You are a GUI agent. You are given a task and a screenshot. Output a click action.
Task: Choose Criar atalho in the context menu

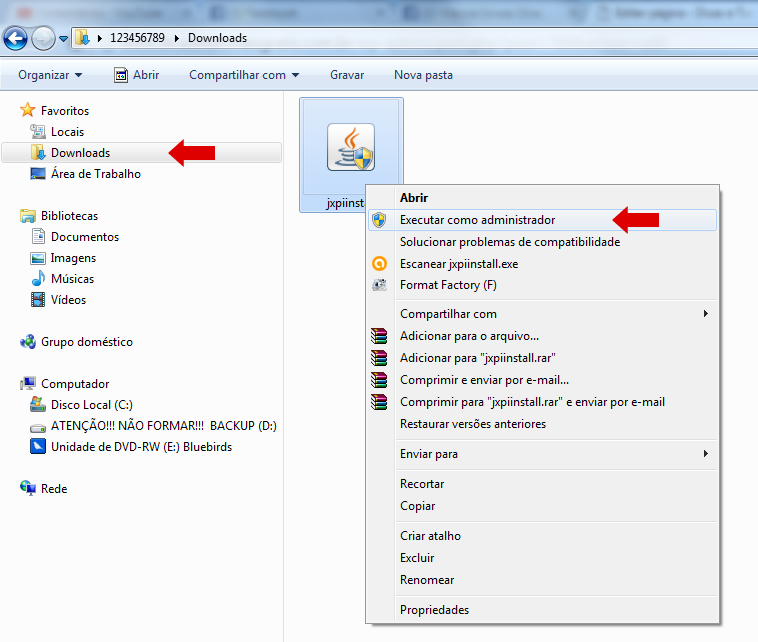click(430, 536)
